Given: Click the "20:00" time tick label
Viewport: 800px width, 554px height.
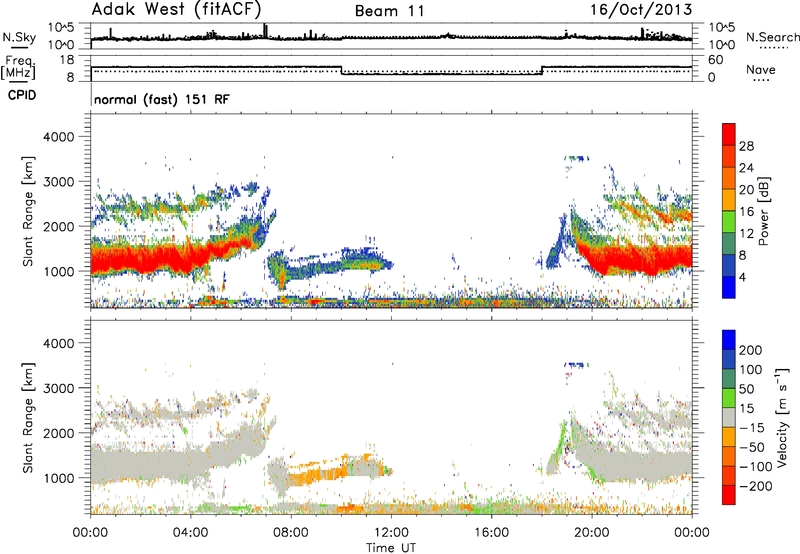Looking at the screenshot, I should pos(592,533).
